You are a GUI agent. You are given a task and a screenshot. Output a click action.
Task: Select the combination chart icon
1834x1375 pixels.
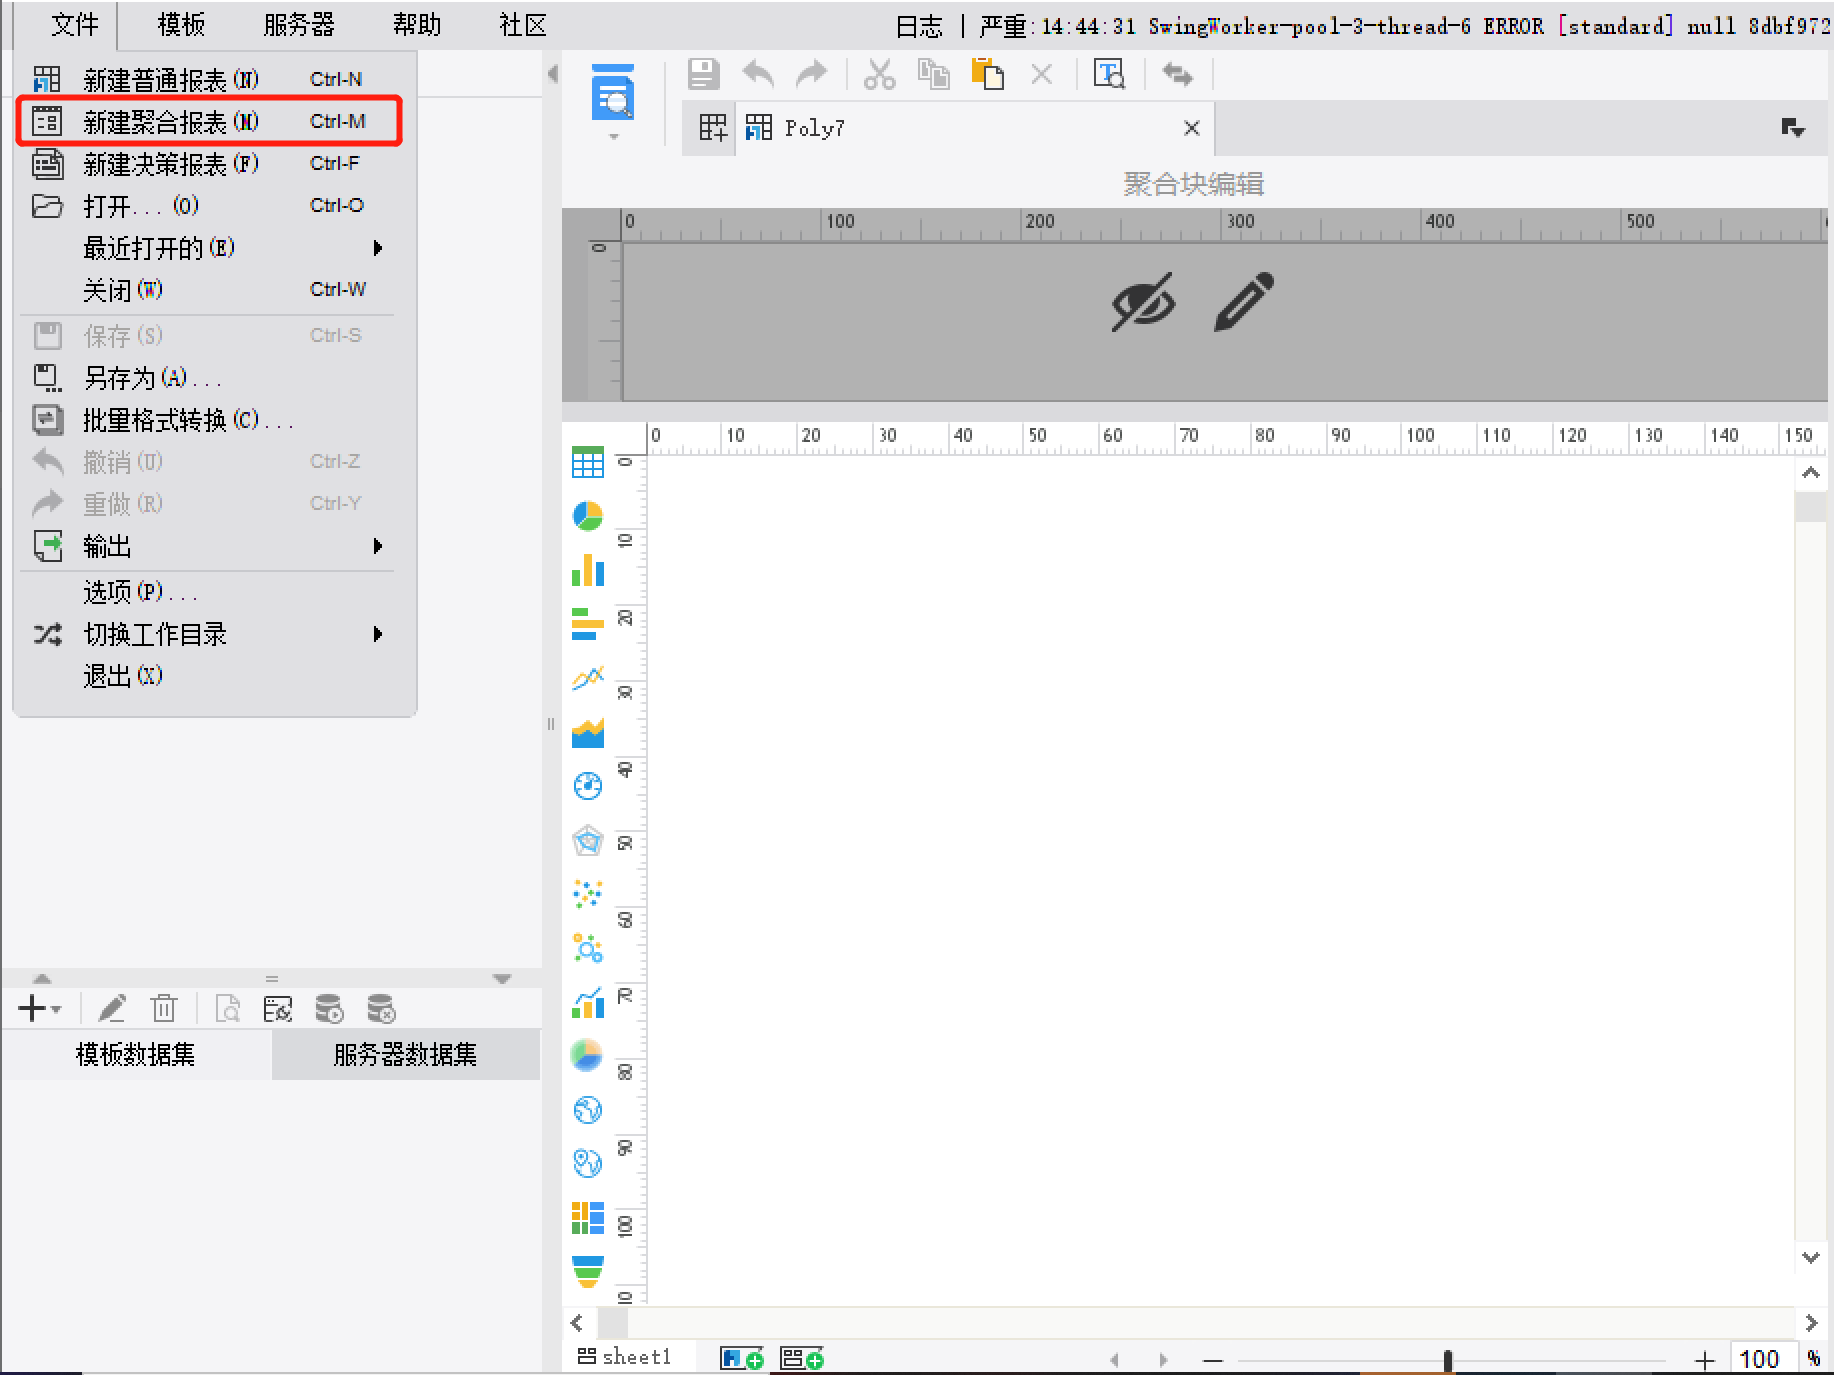(x=588, y=1002)
